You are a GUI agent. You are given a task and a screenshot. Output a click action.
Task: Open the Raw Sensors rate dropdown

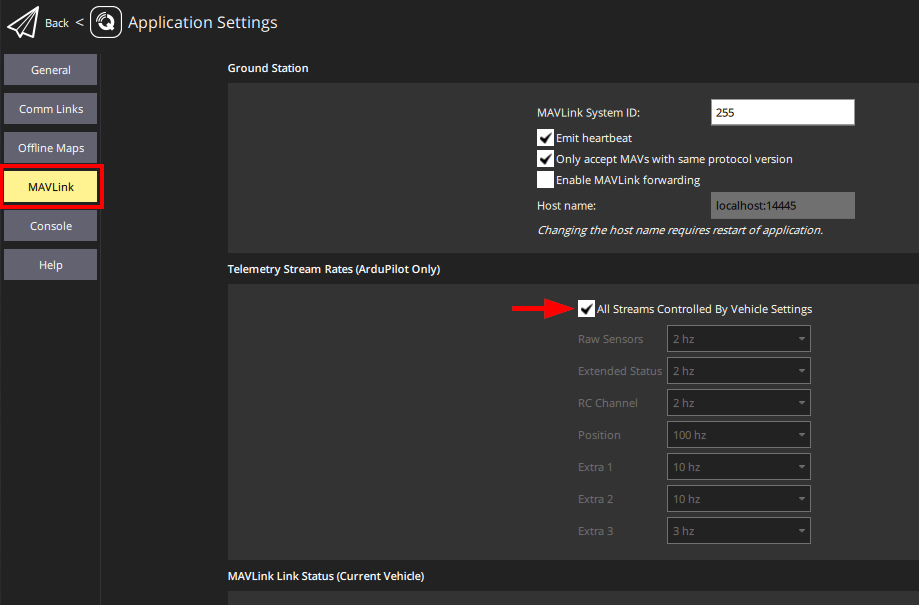[x=738, y=338]
